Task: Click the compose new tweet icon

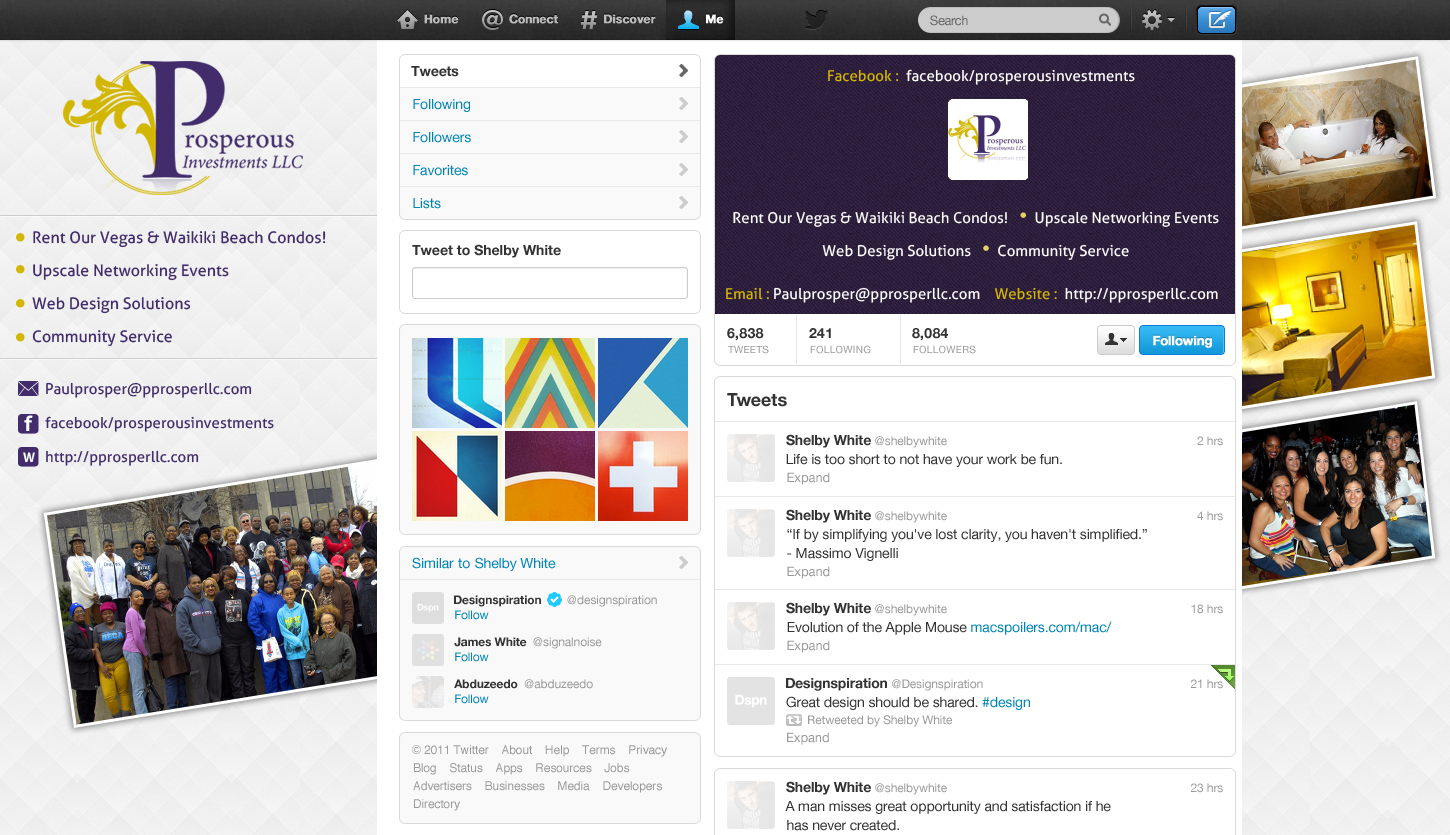Action: (x=1216, y=20)
